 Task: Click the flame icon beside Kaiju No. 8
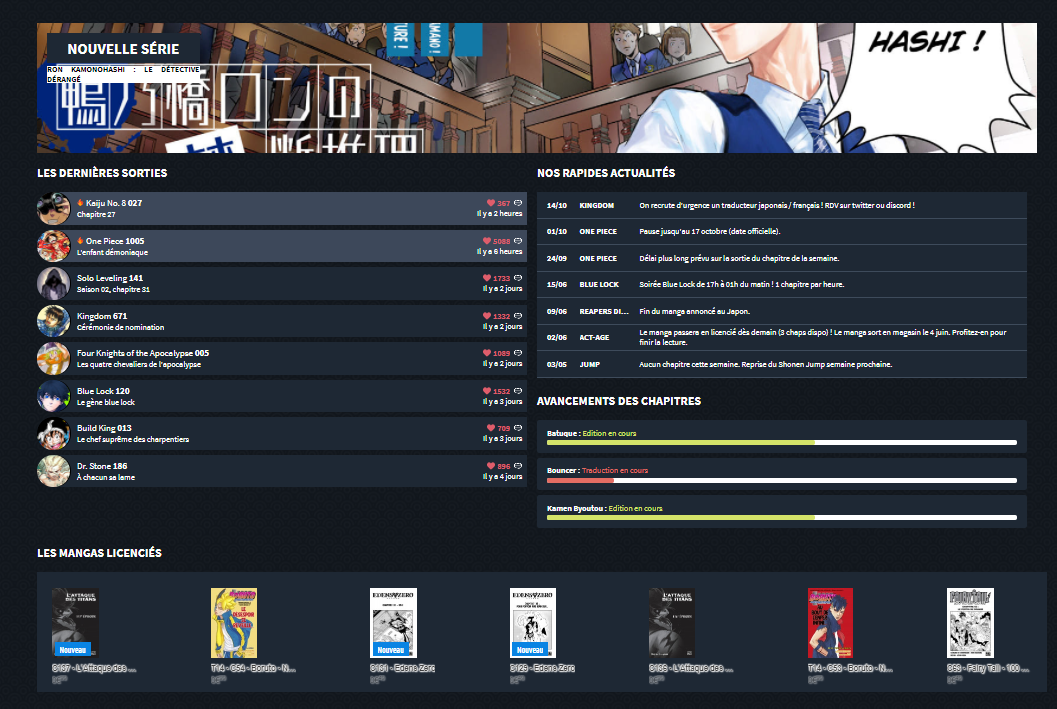[x=80, y=203]
